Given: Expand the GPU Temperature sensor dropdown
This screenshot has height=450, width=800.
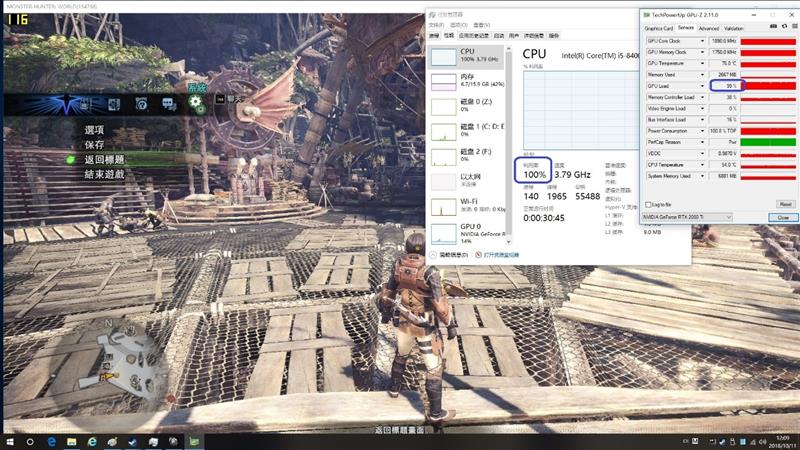Looking at the screenshot, I should point(702,63).
